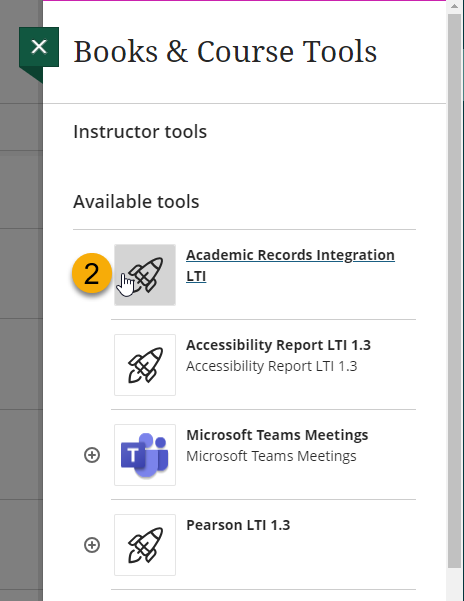Click the orange step 2 badge
Viewport: 464px width, 601px height.
(x=92, y=274)
